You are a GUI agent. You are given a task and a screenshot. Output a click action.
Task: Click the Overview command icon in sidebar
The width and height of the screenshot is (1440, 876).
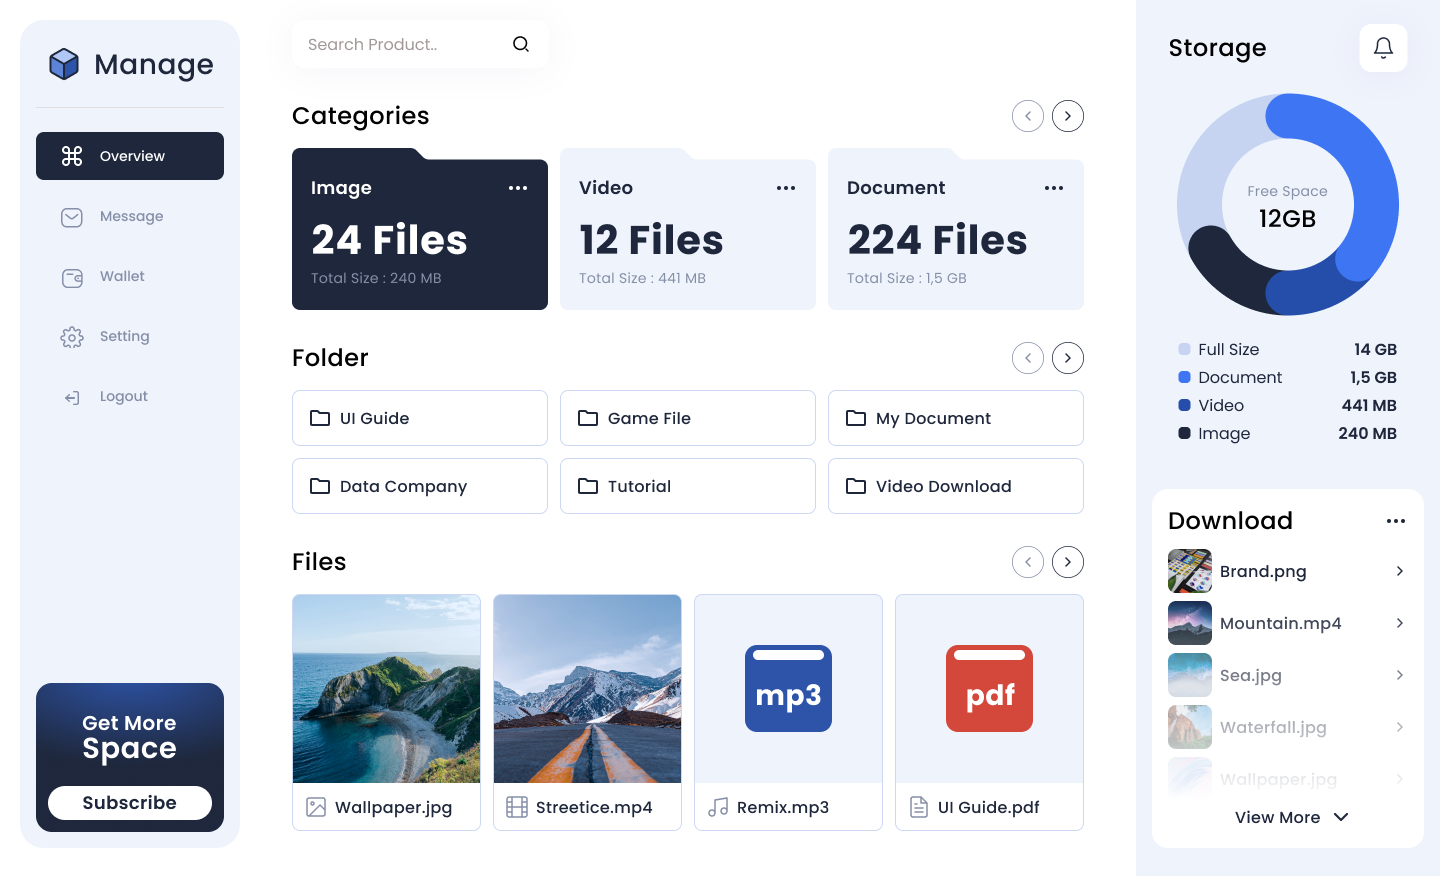click(x=71, y=156)
